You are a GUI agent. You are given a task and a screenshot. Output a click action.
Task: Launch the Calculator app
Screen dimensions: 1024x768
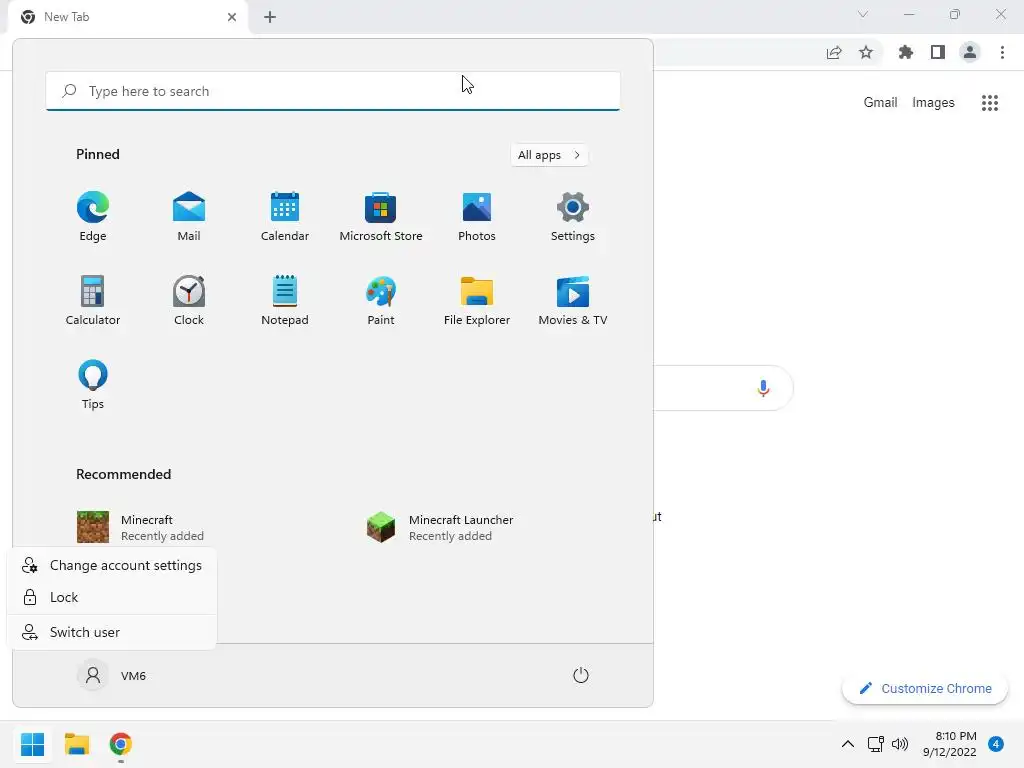point(93,300)
